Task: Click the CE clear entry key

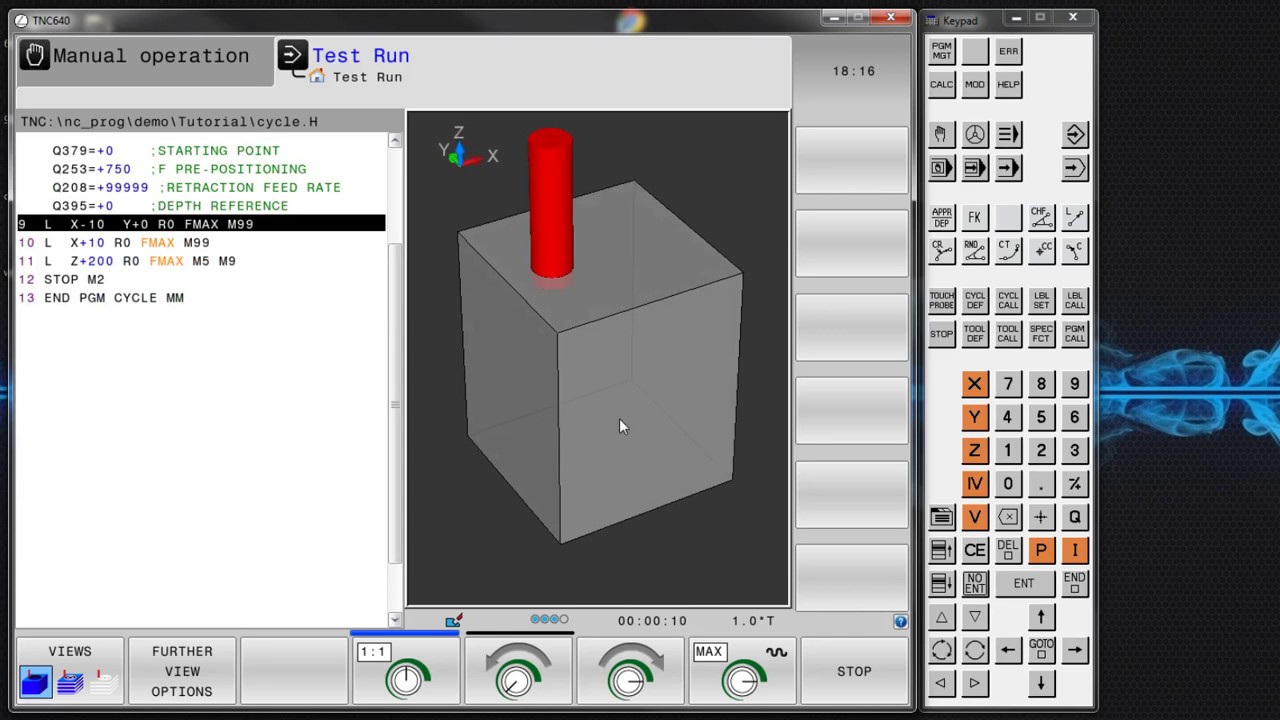Action: [975, 550]
